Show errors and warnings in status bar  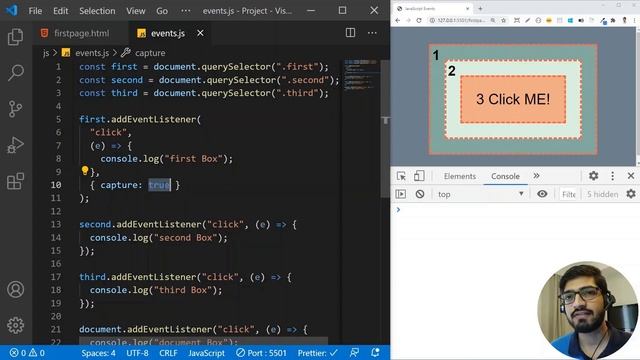pyautogui.click(x=27, y=353)
